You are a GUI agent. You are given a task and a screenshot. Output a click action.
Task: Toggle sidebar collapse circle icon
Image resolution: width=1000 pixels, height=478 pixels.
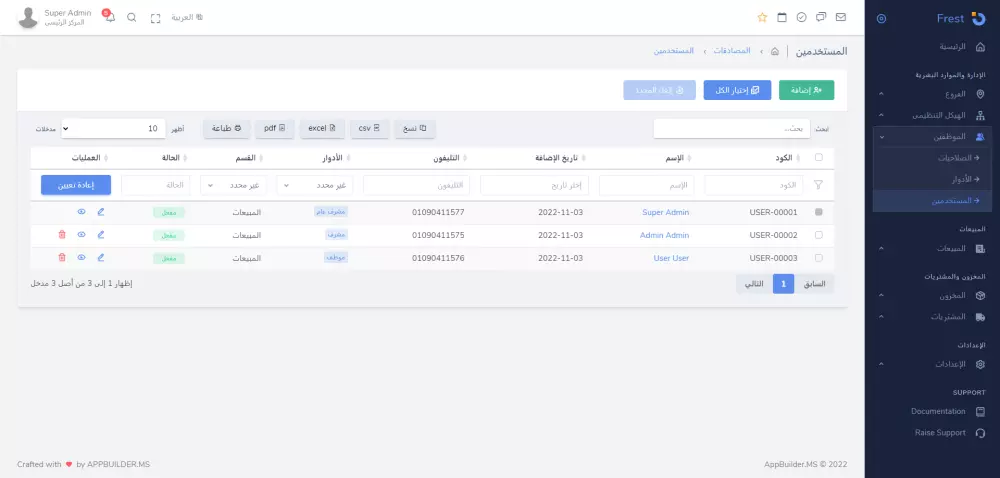click(881, 18)
